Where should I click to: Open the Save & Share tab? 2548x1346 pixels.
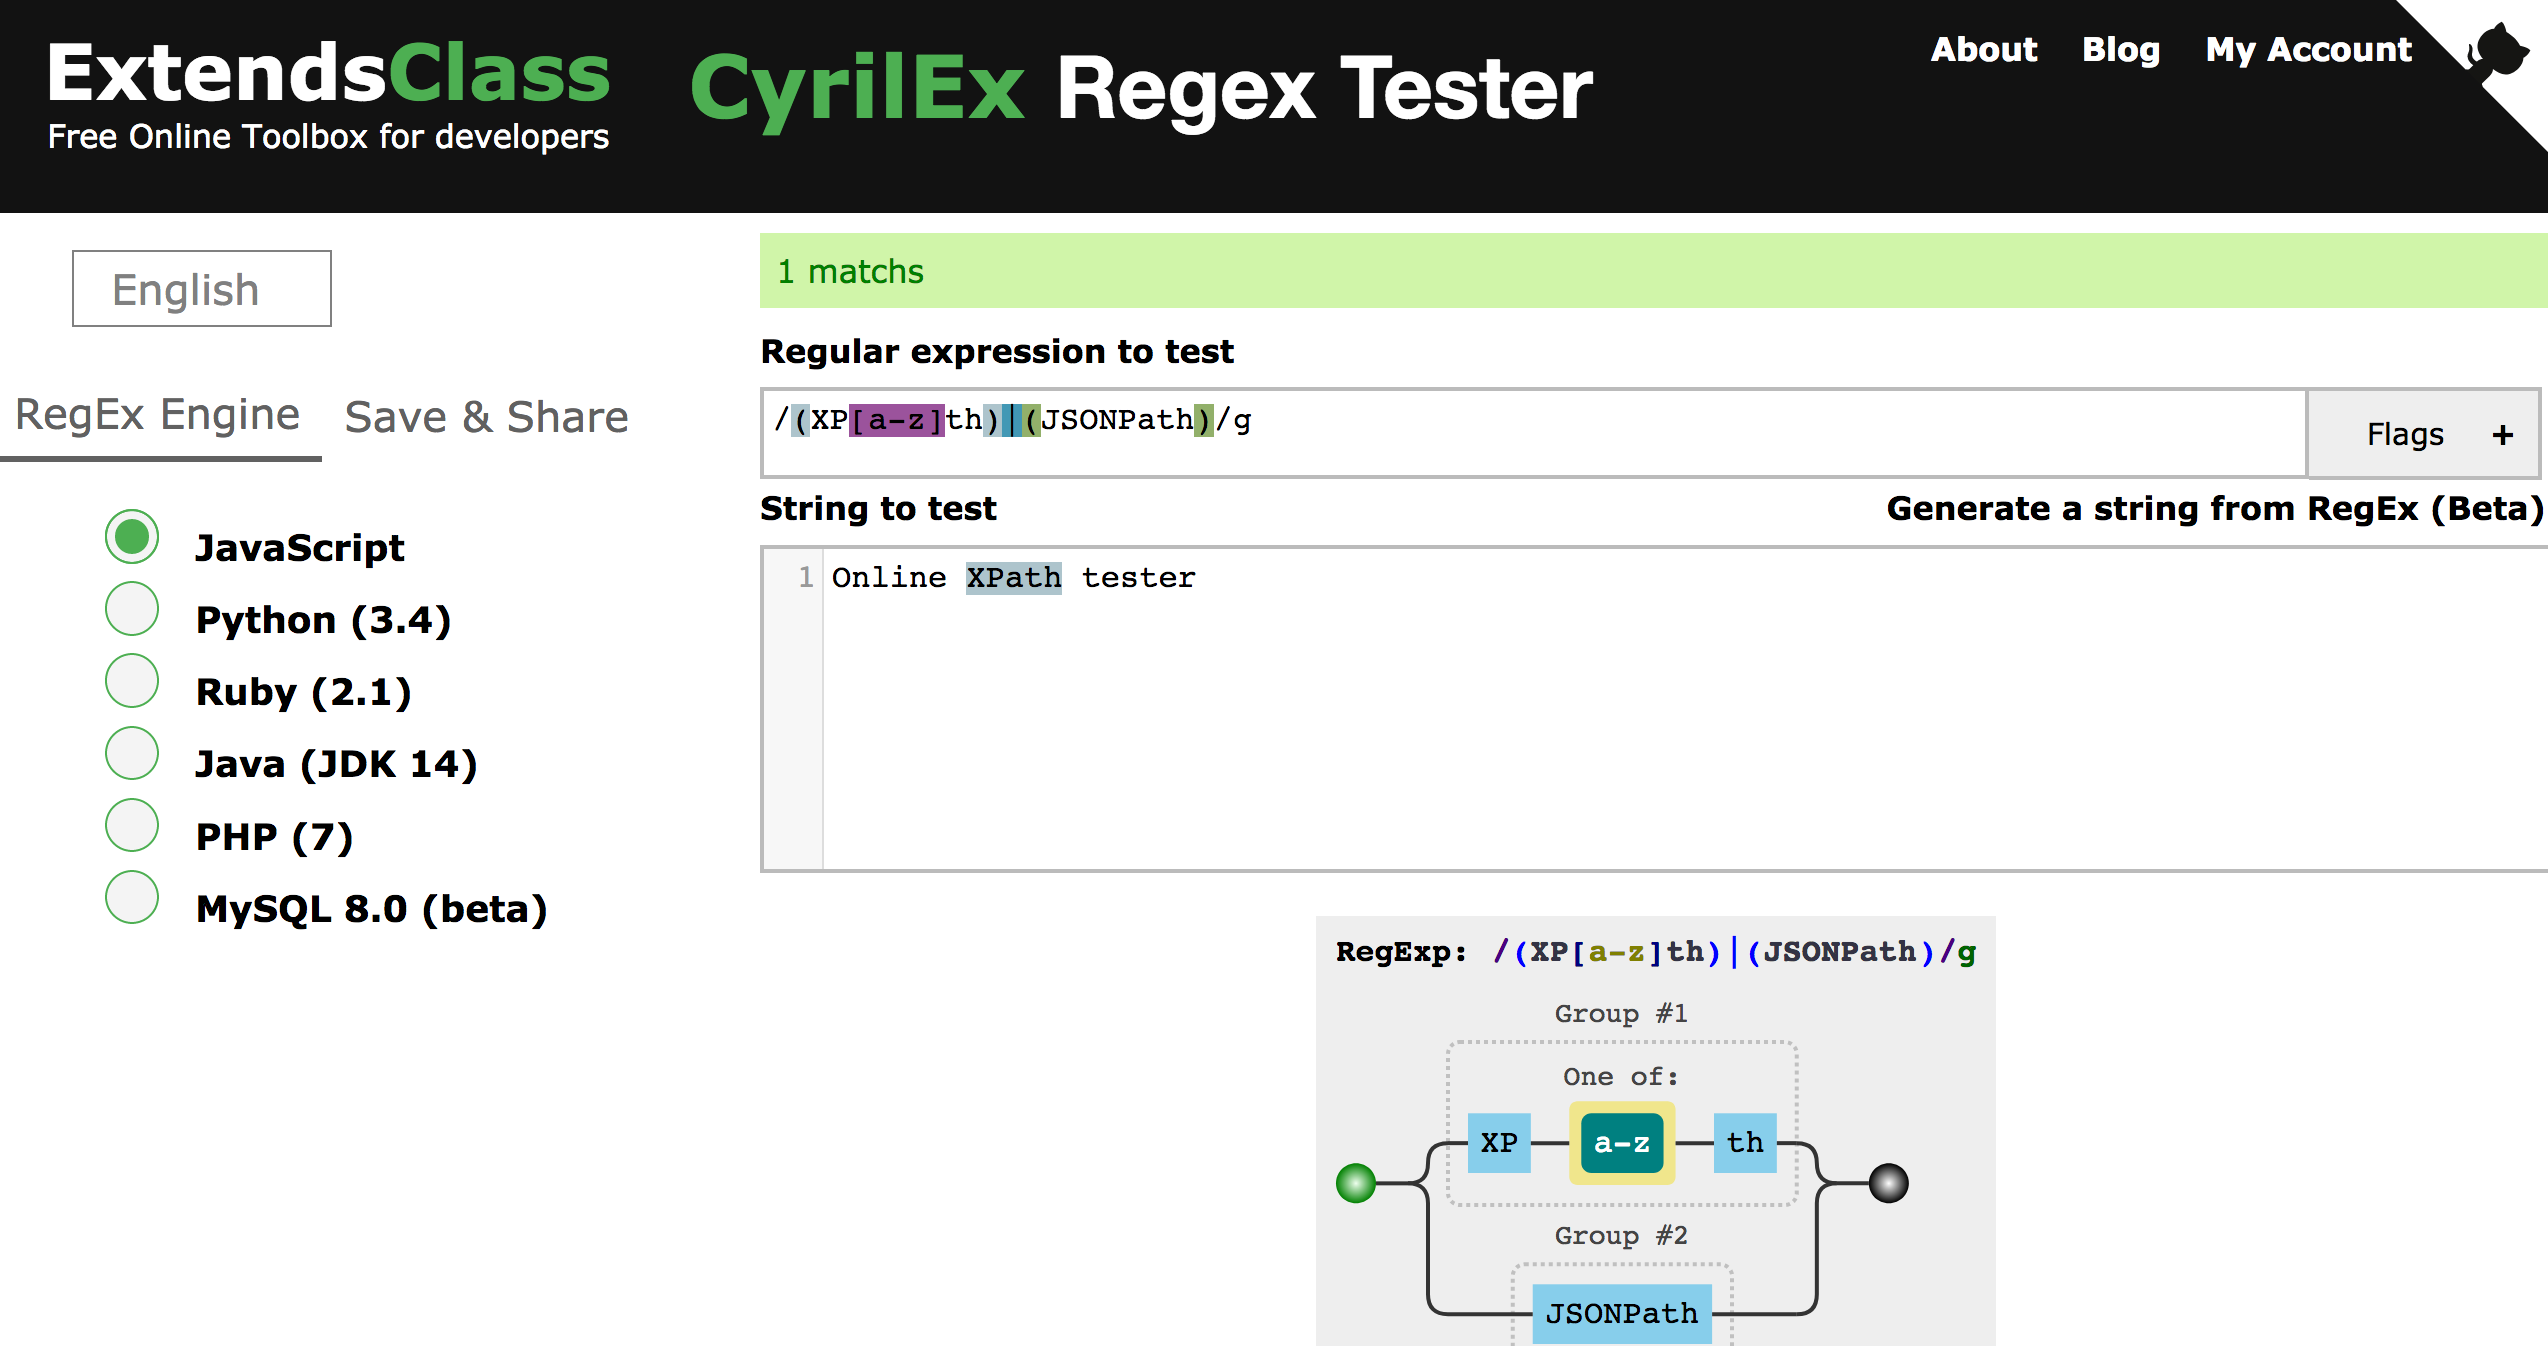click(x=487, y=417)
